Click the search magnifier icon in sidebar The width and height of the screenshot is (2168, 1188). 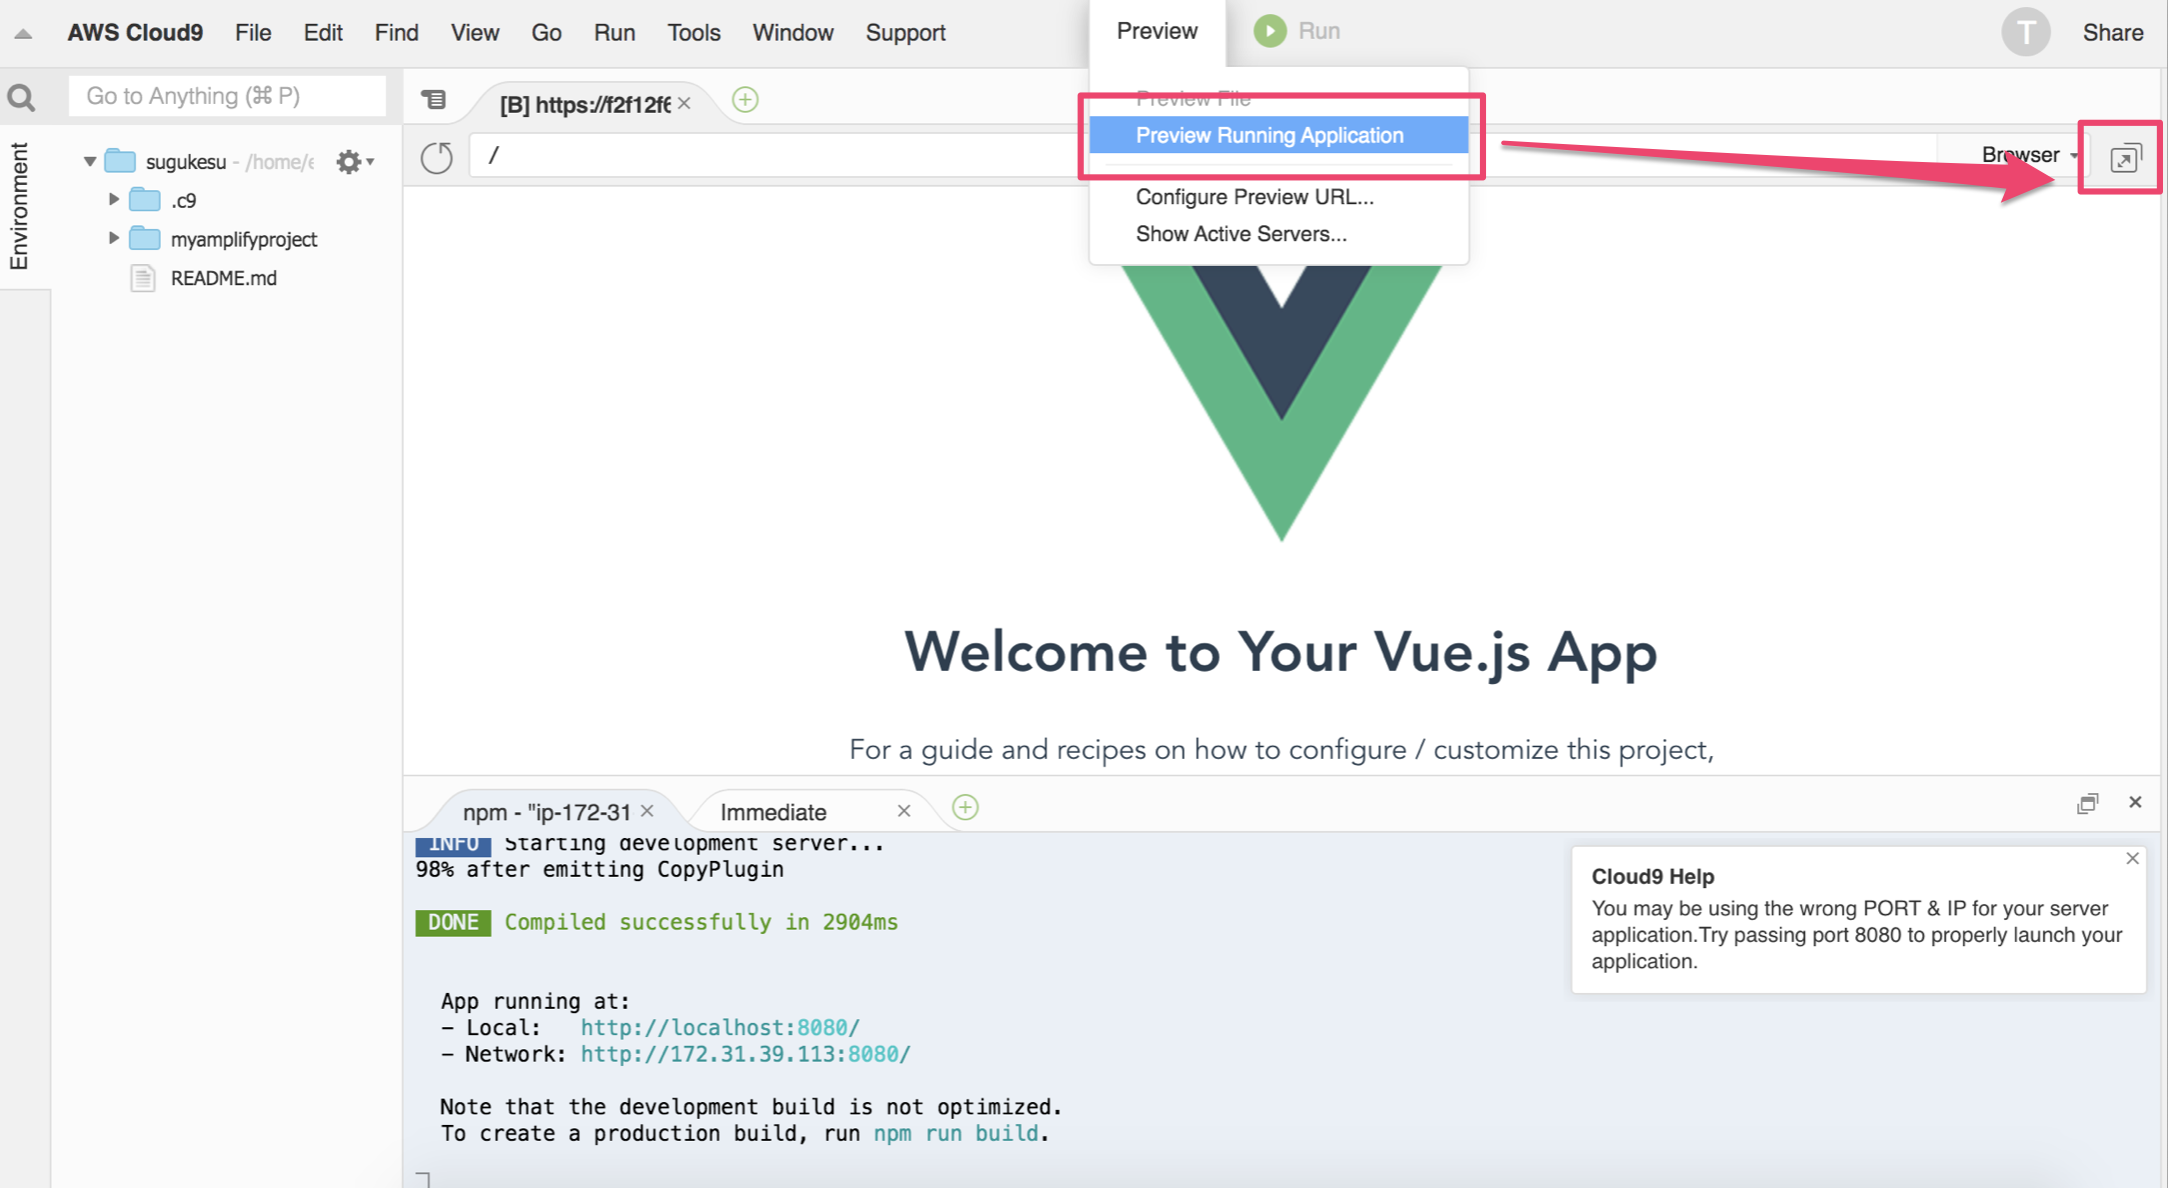point(21,98)
